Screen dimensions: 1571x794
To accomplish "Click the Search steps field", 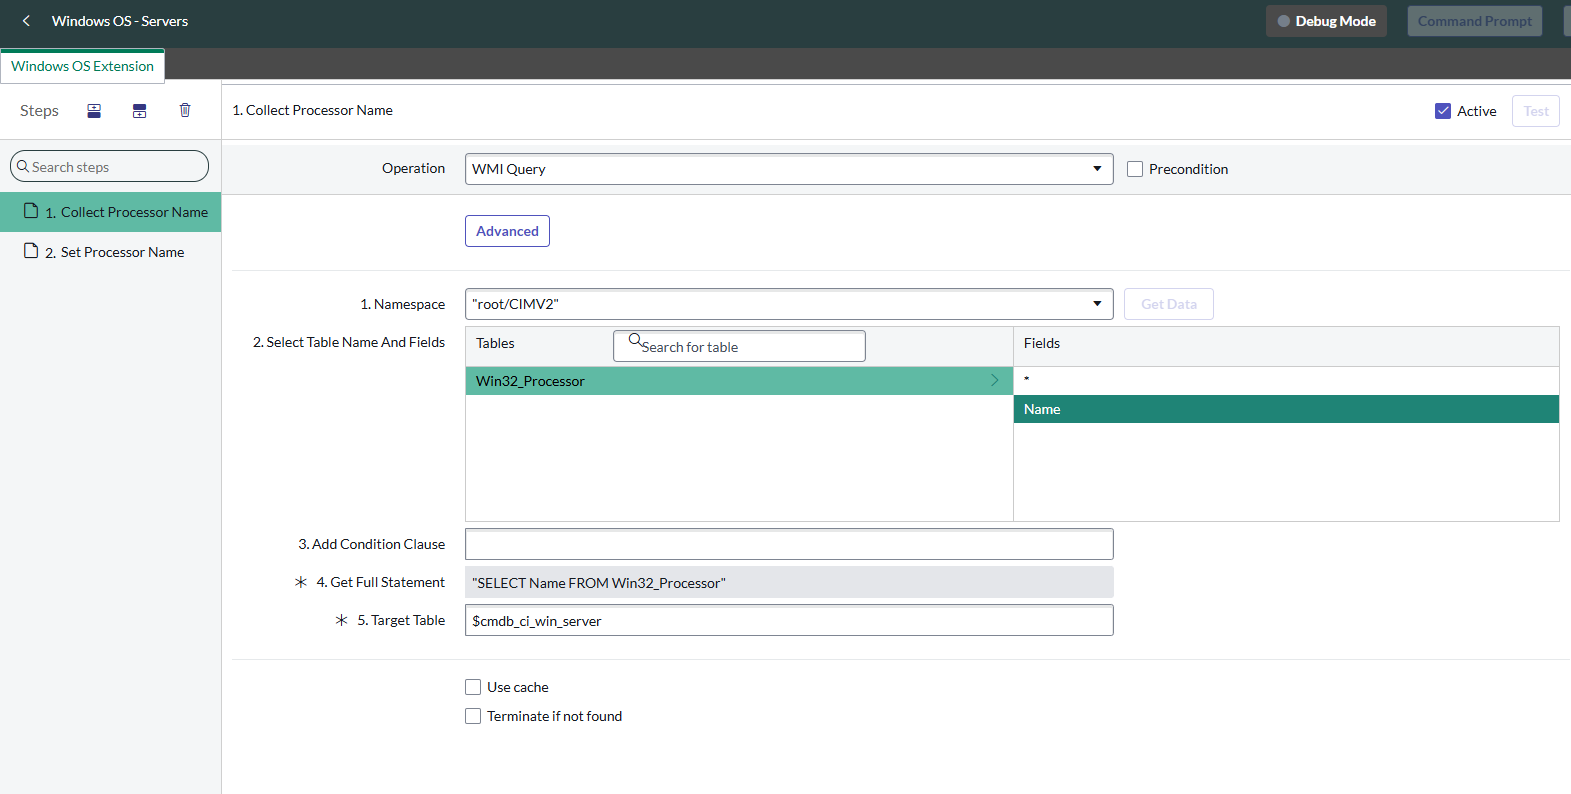I will coord(110,166).
